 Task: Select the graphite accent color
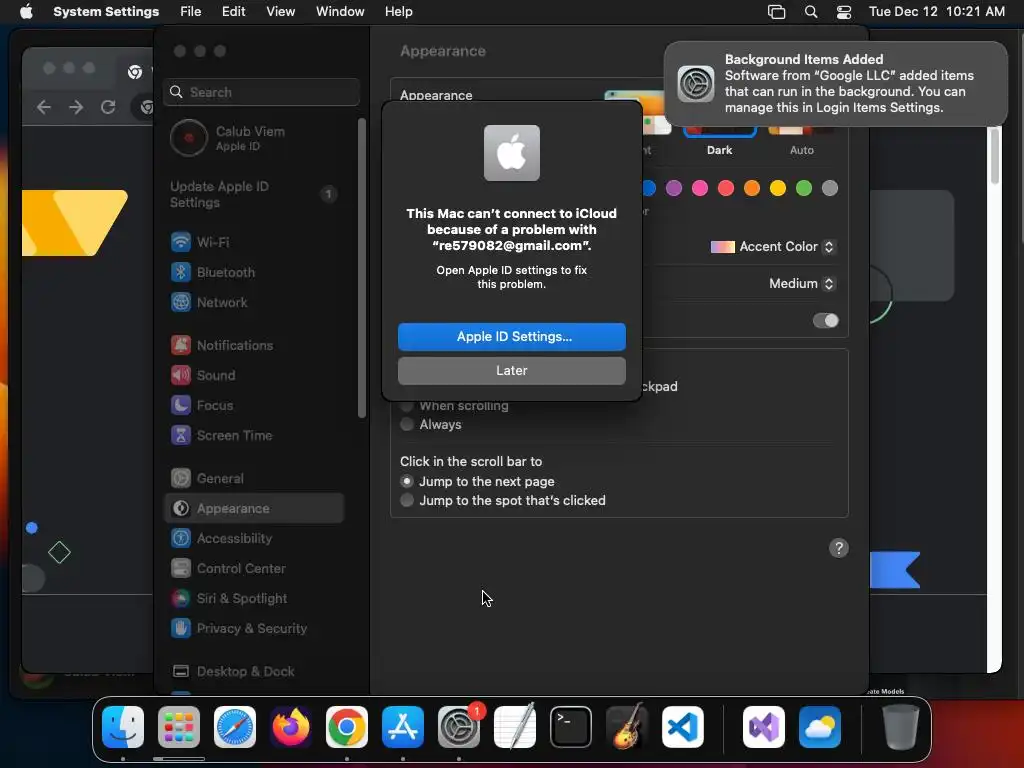click(x=829, y=188)
